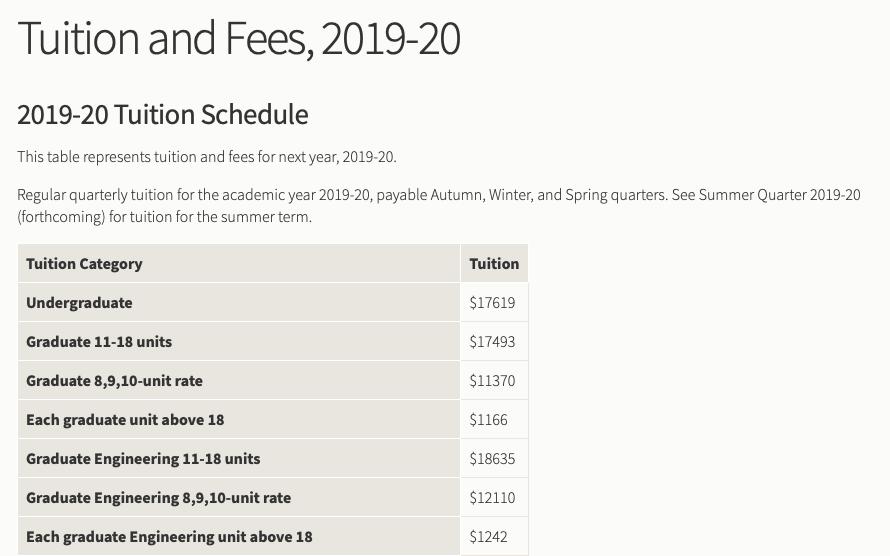This screenshot has height=556, width=890.
Task: Select Each graduate Engineering unit above 18
Action: click(x=169, y=537)
